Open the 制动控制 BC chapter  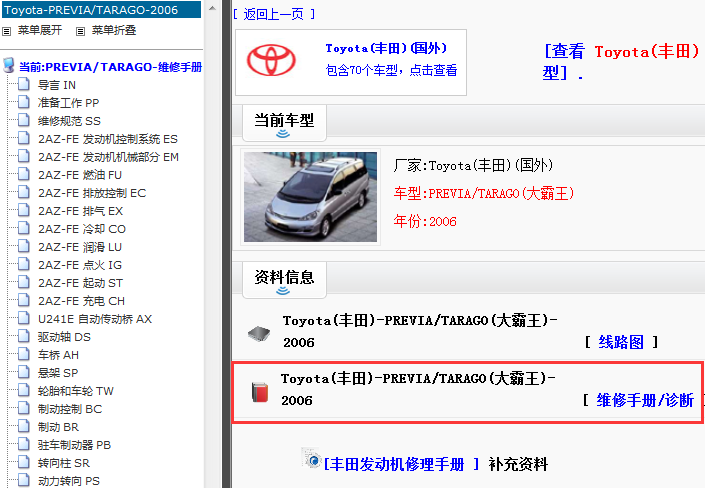[x=70, y=409]
